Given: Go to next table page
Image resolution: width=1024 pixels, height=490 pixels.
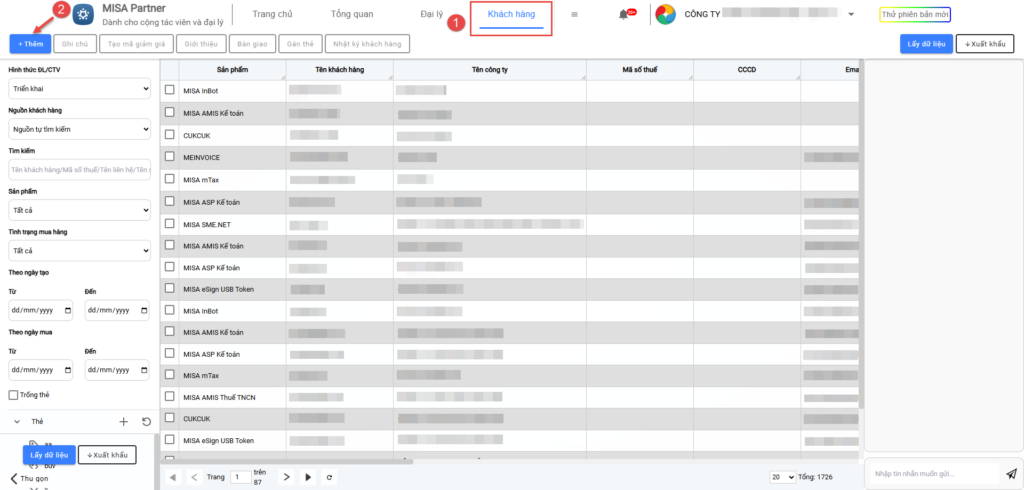Looking at the screenshot, I should click(287, 478).
